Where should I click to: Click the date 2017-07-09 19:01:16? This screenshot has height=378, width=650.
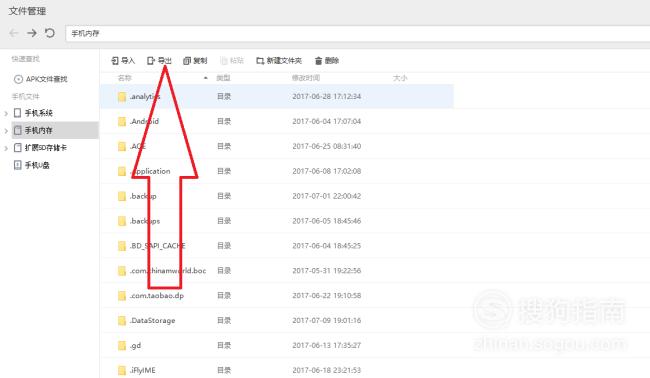(327, 320)
